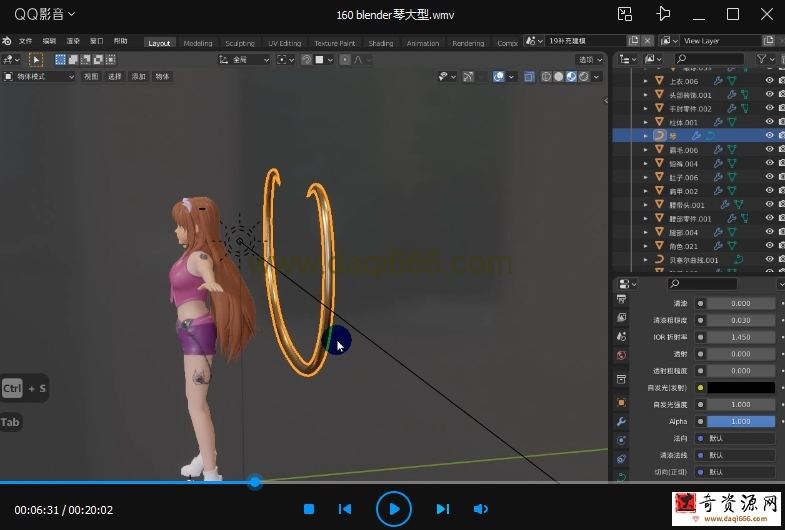Screen dimensions: 785x530
Task: Open the pivot point dropdown
Action: (x=285, y=60)
